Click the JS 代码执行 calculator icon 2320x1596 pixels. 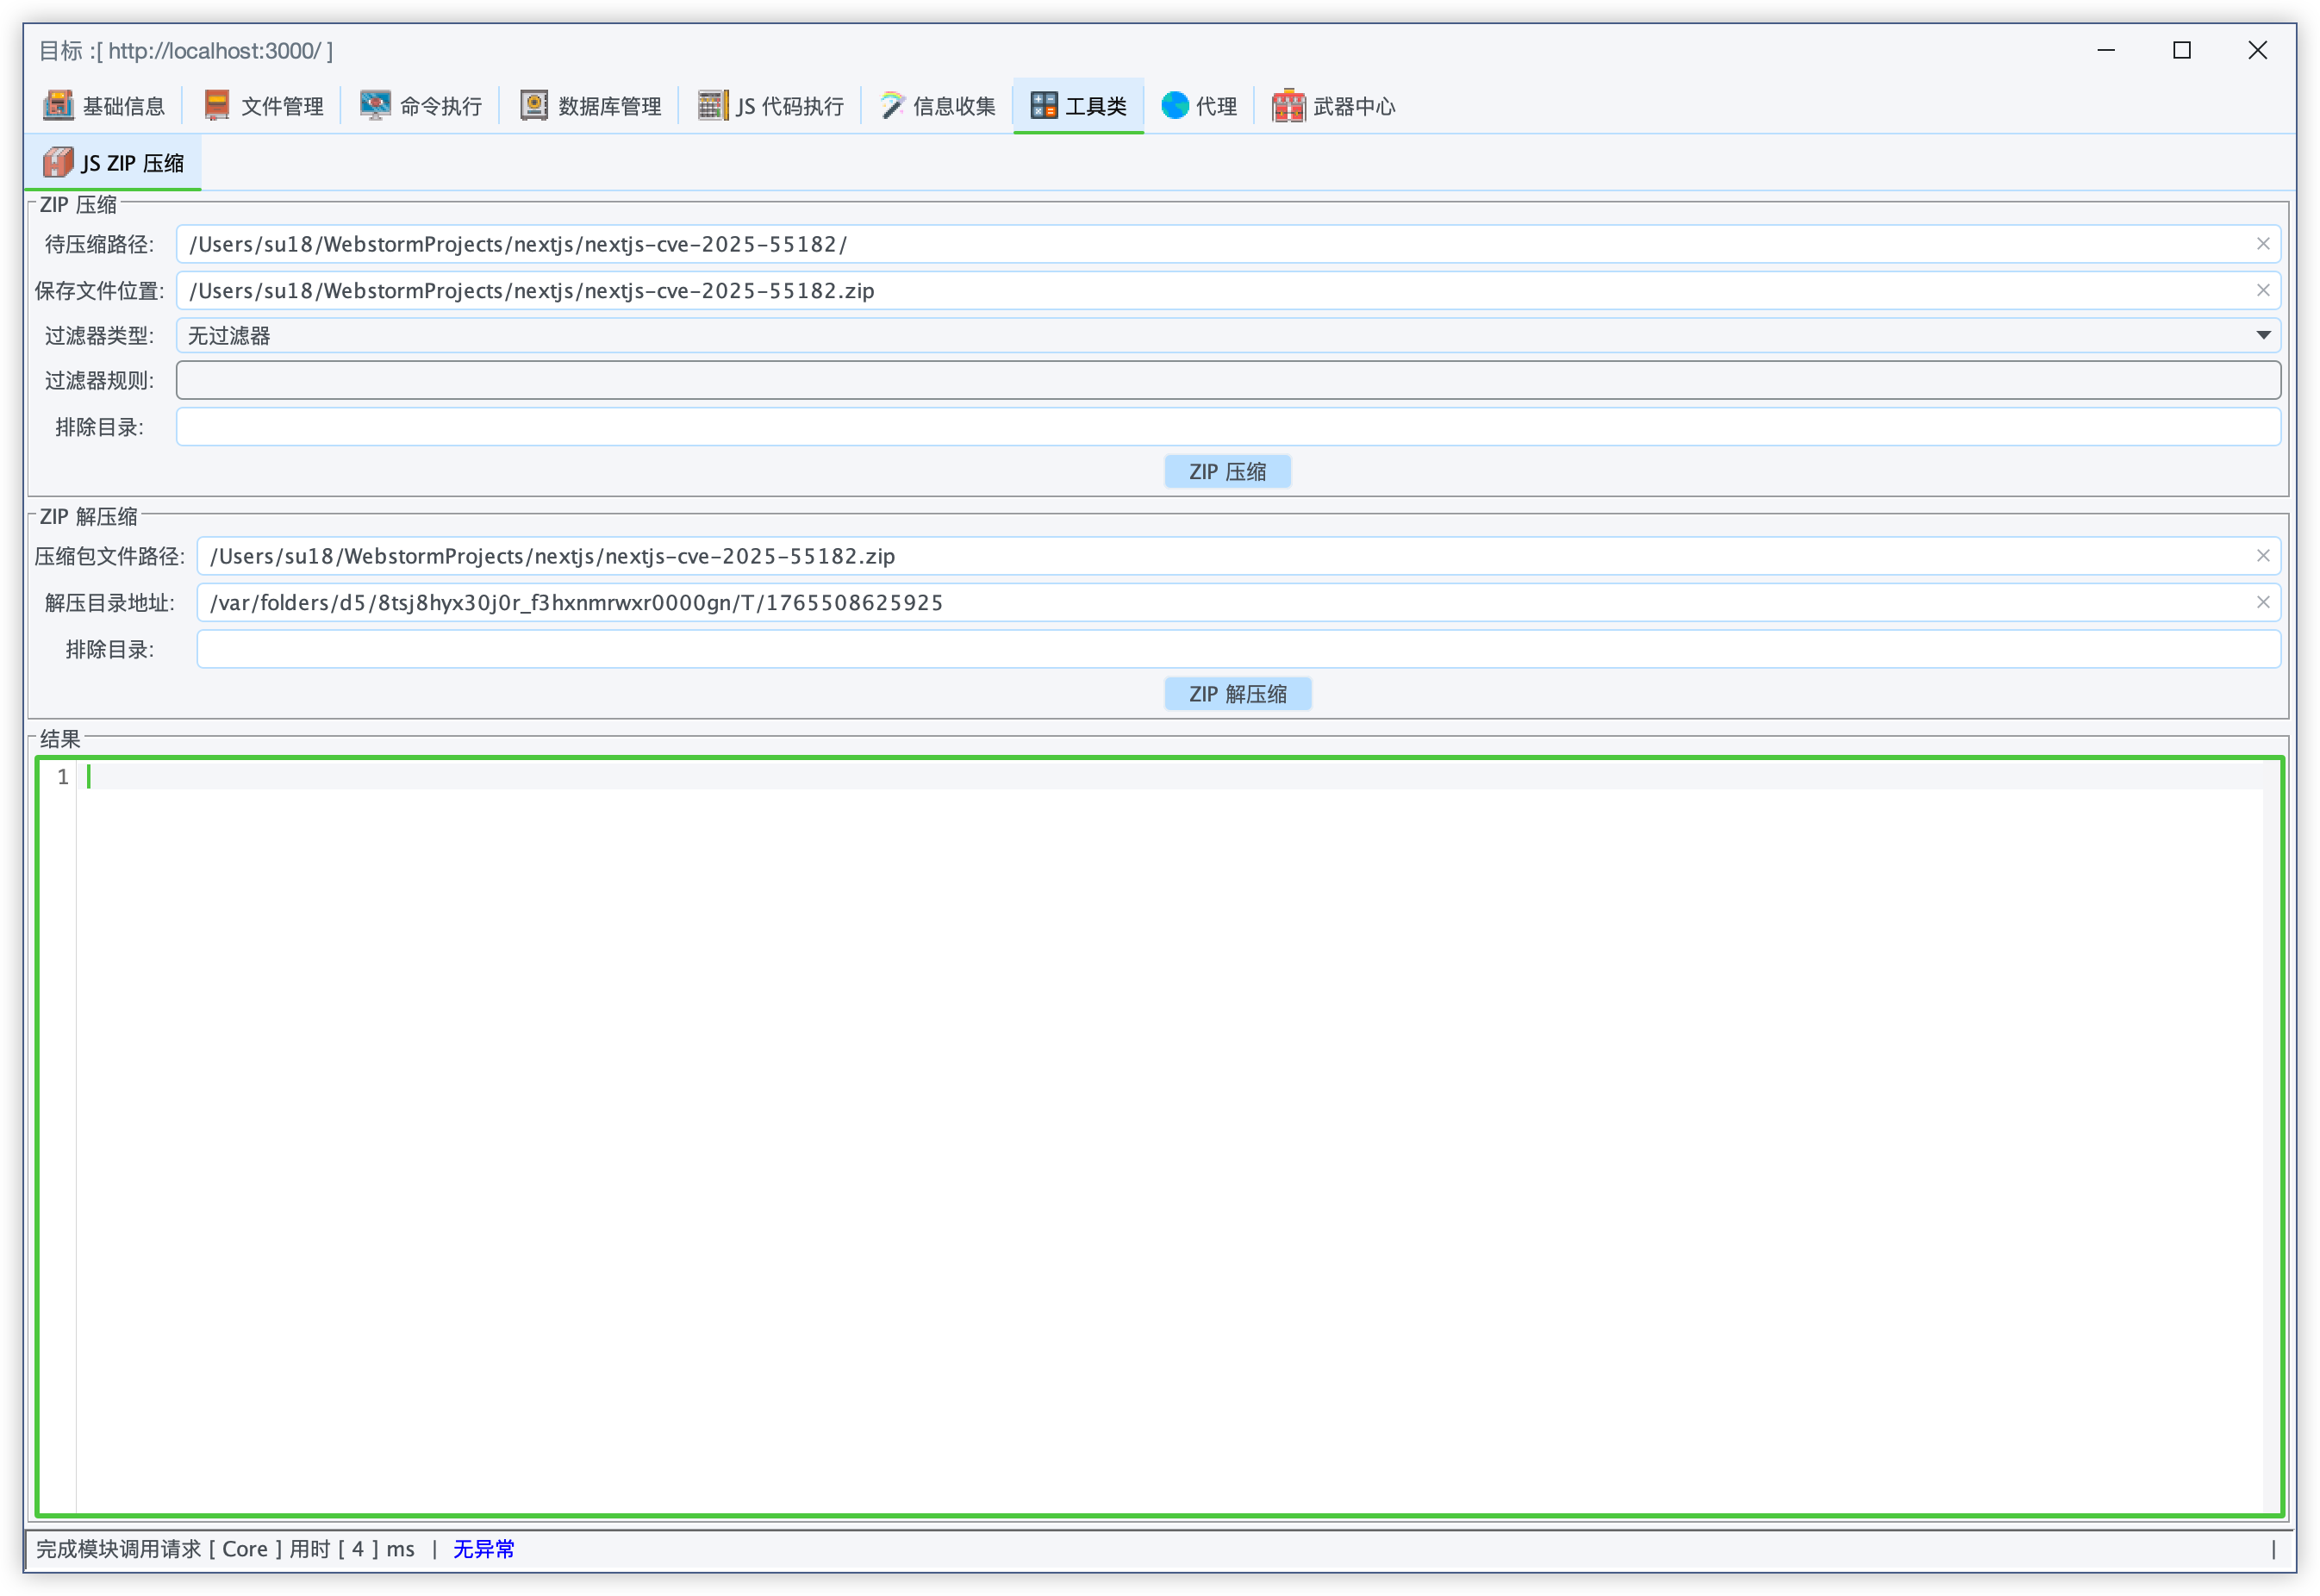[x=712, y=105]
